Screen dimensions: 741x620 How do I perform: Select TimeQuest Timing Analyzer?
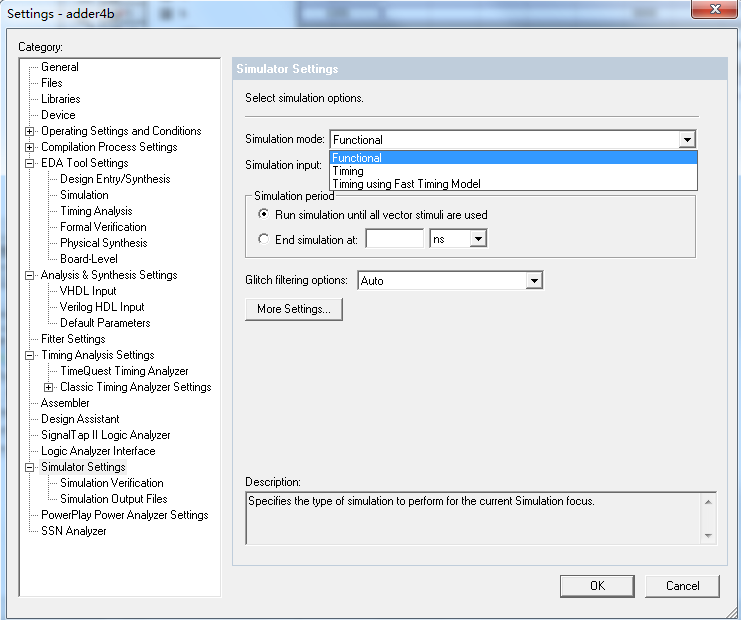click(x=124, y=371)
